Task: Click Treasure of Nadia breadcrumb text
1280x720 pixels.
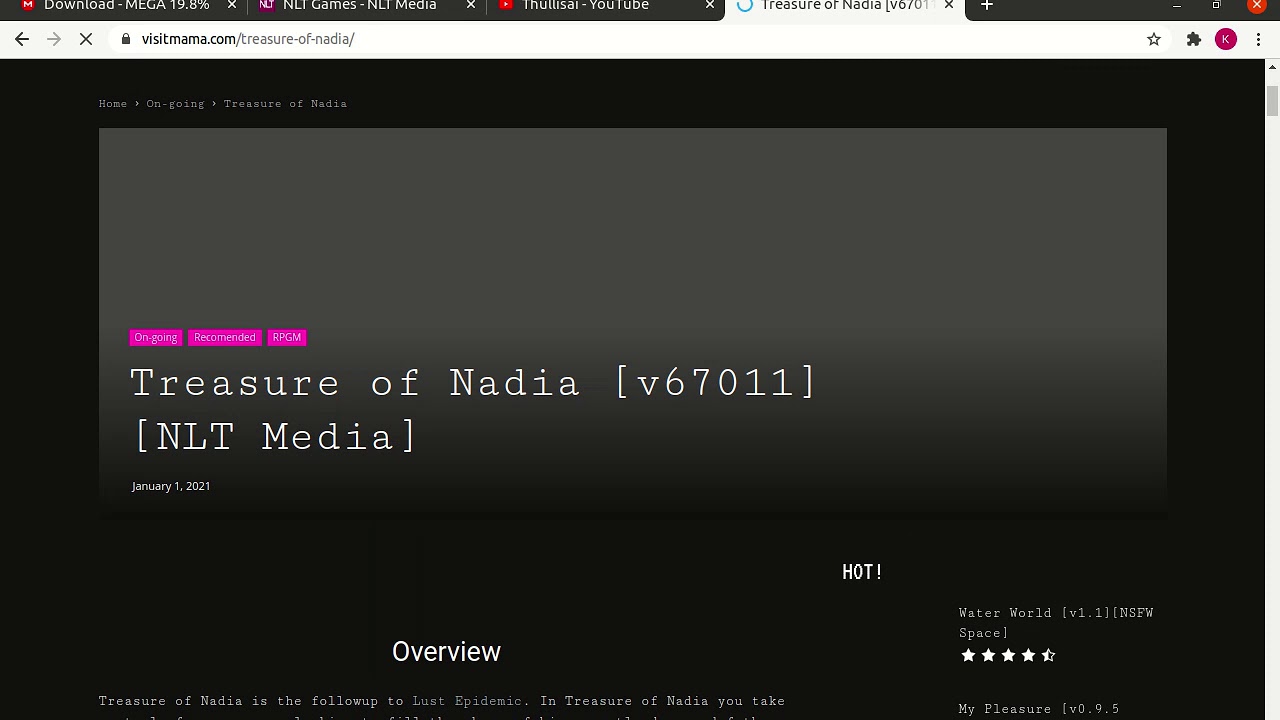Action: [285, 104]
